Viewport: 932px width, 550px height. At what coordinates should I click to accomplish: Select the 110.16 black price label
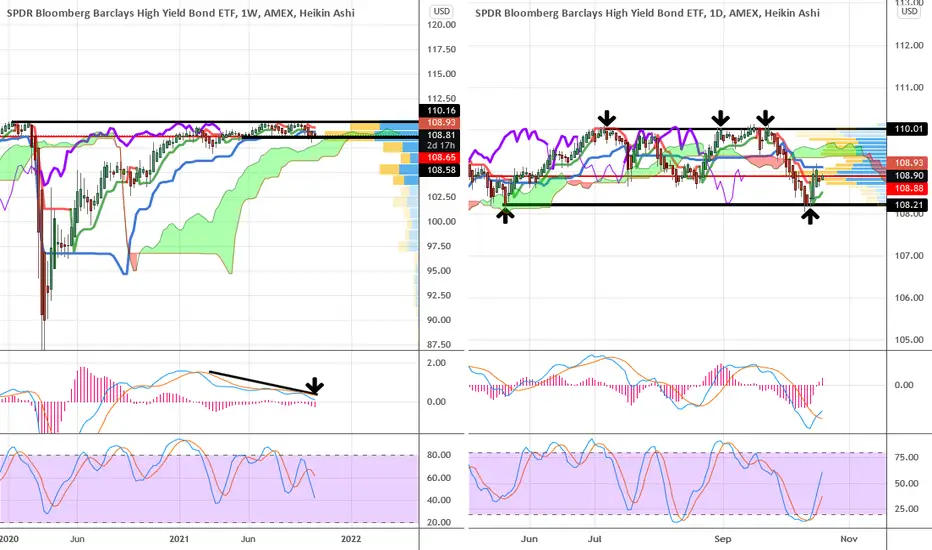click(439, 110)
